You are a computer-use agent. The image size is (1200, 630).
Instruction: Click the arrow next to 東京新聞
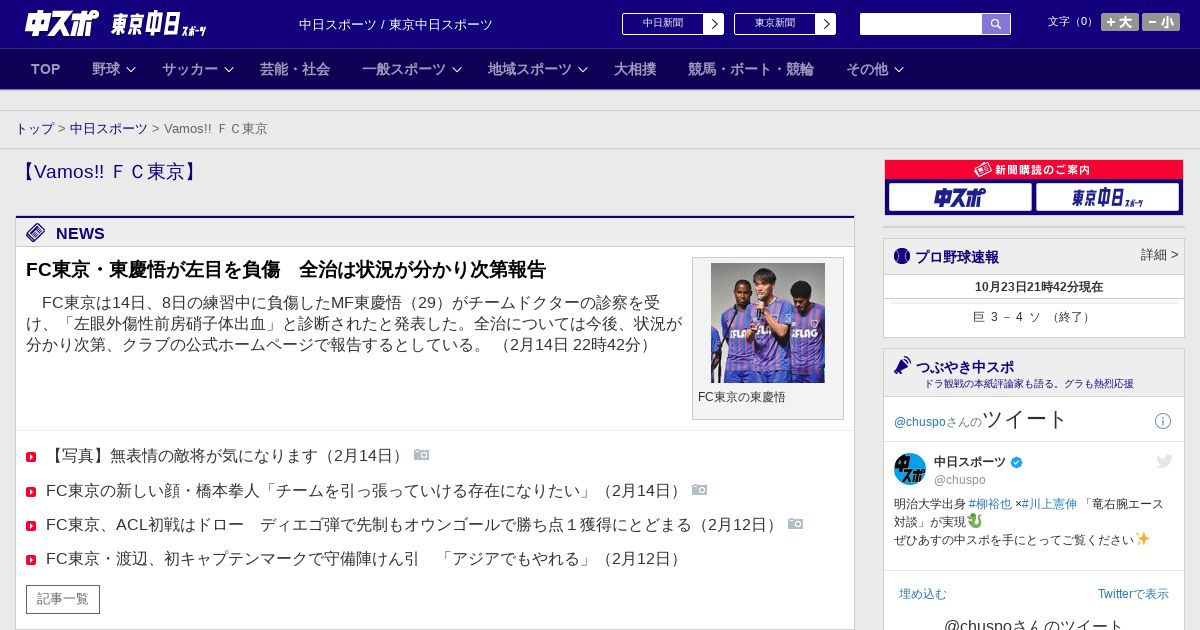[826, 24]
